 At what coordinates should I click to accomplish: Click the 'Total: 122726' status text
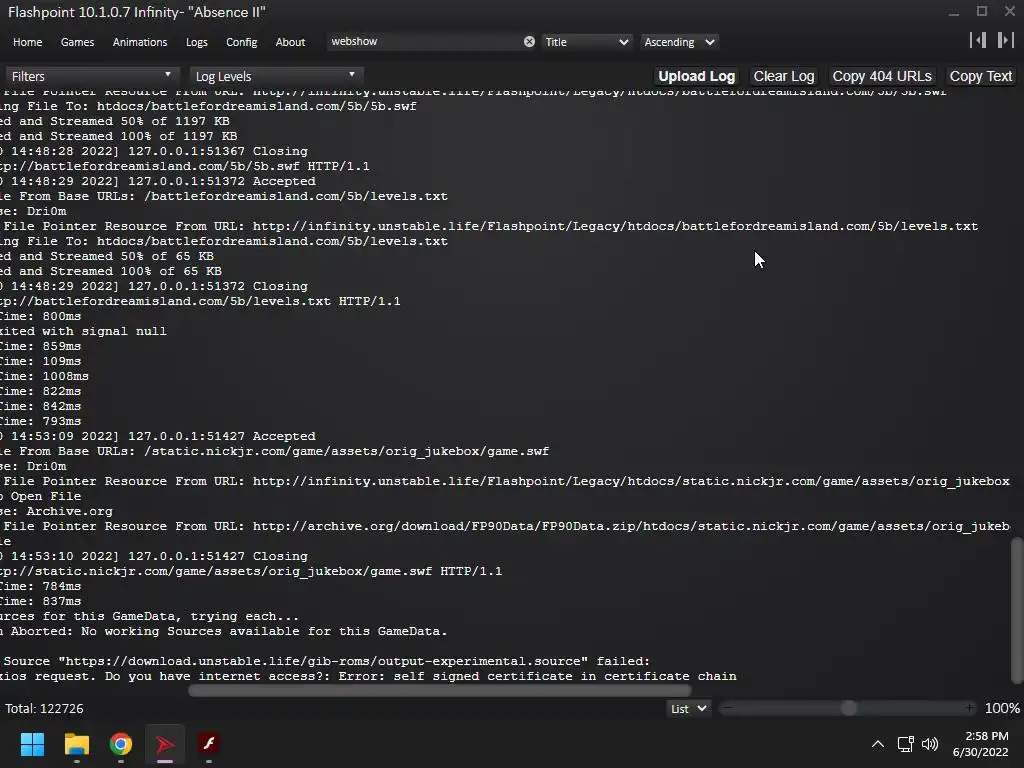coord(44,709)
